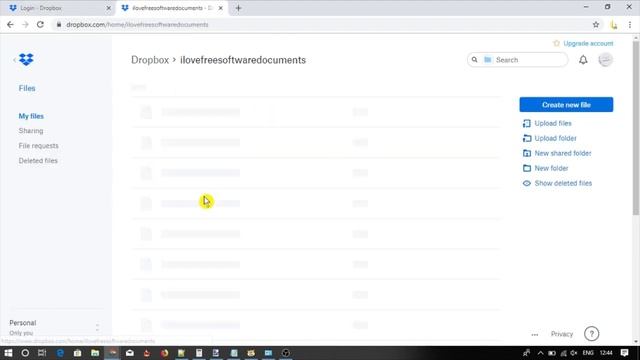Click the Dropbox logo in the sidebar

point(26,60)
